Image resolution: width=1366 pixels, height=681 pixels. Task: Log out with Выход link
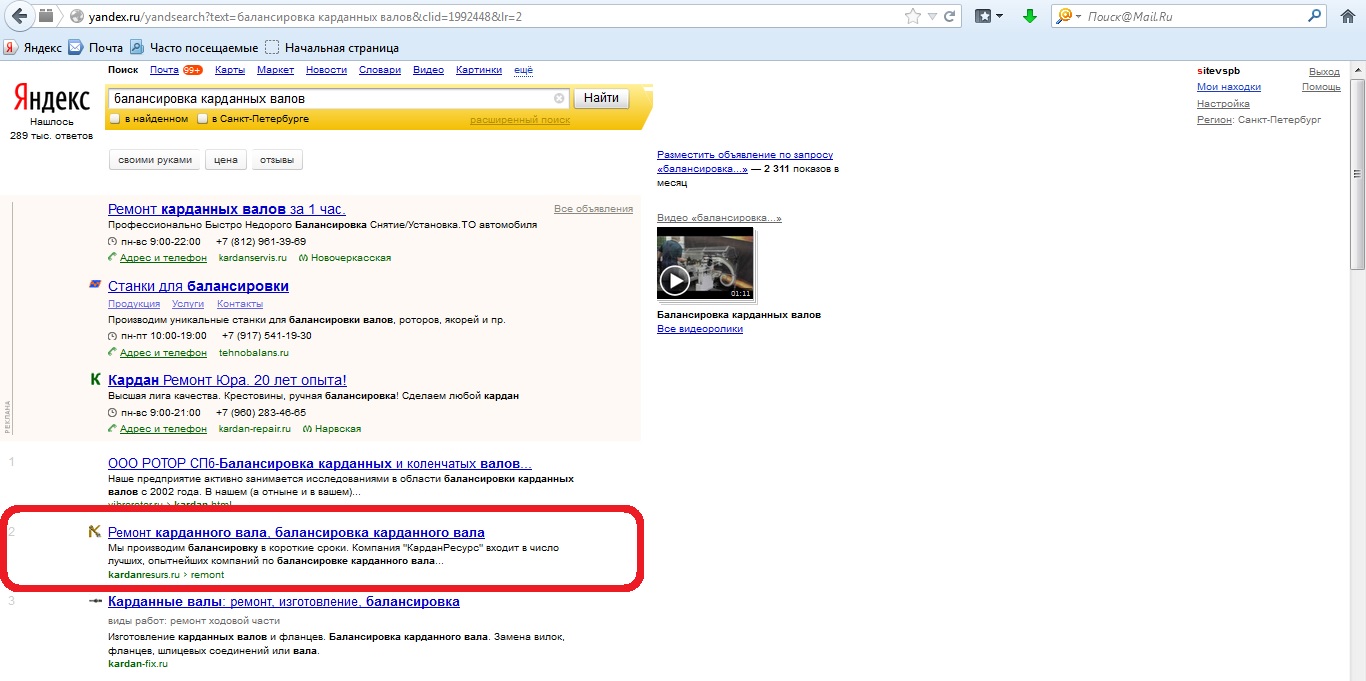[x=1324, y=72]
